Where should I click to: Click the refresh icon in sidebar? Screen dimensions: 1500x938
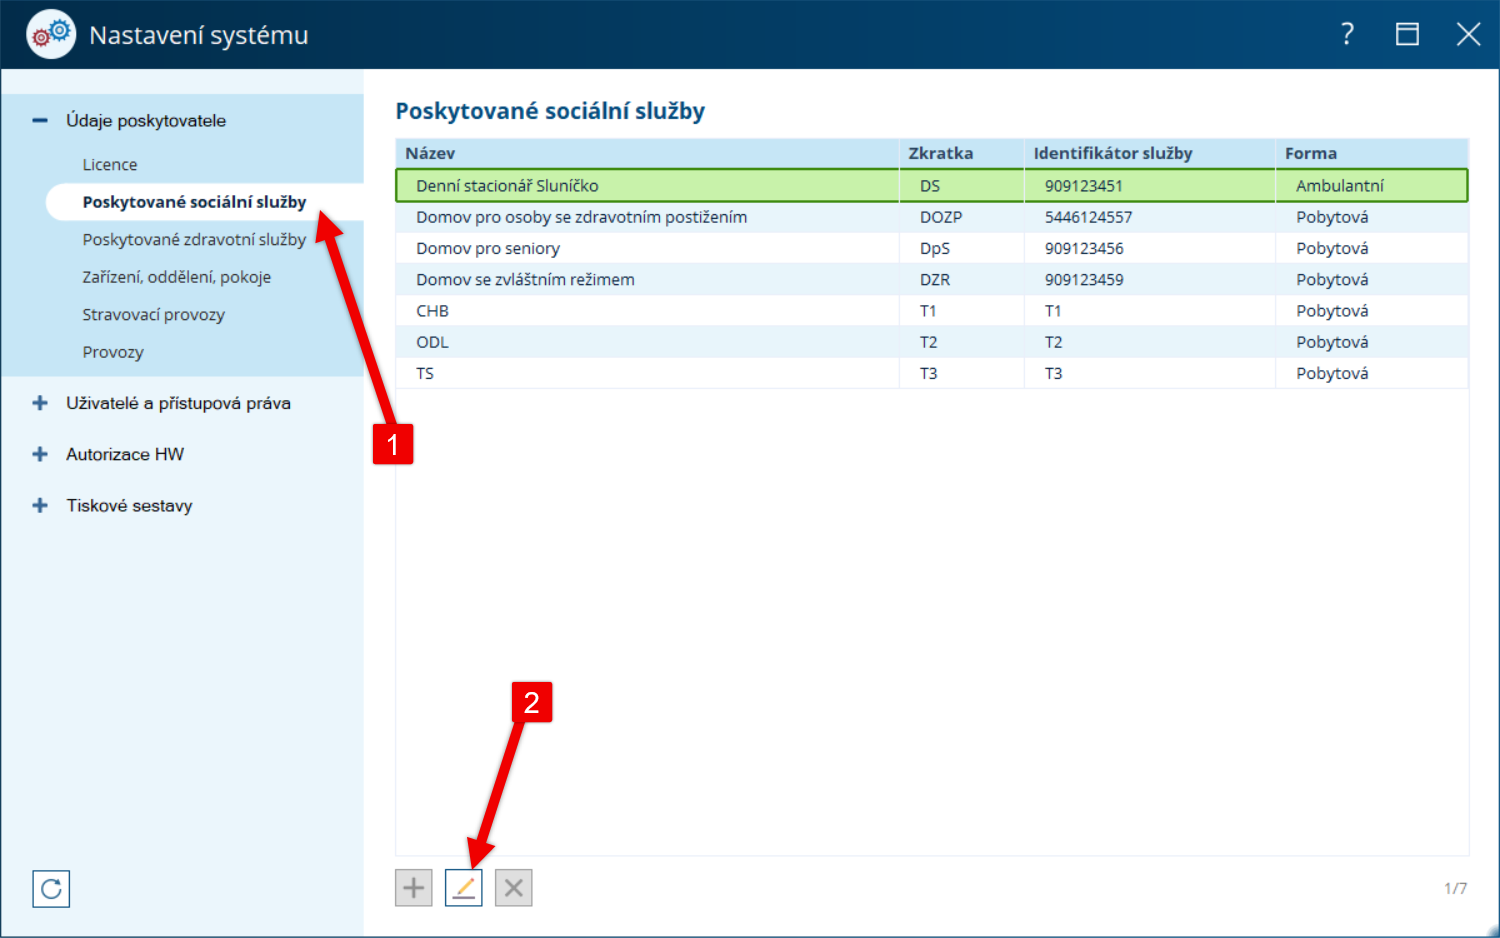[51, 889]
